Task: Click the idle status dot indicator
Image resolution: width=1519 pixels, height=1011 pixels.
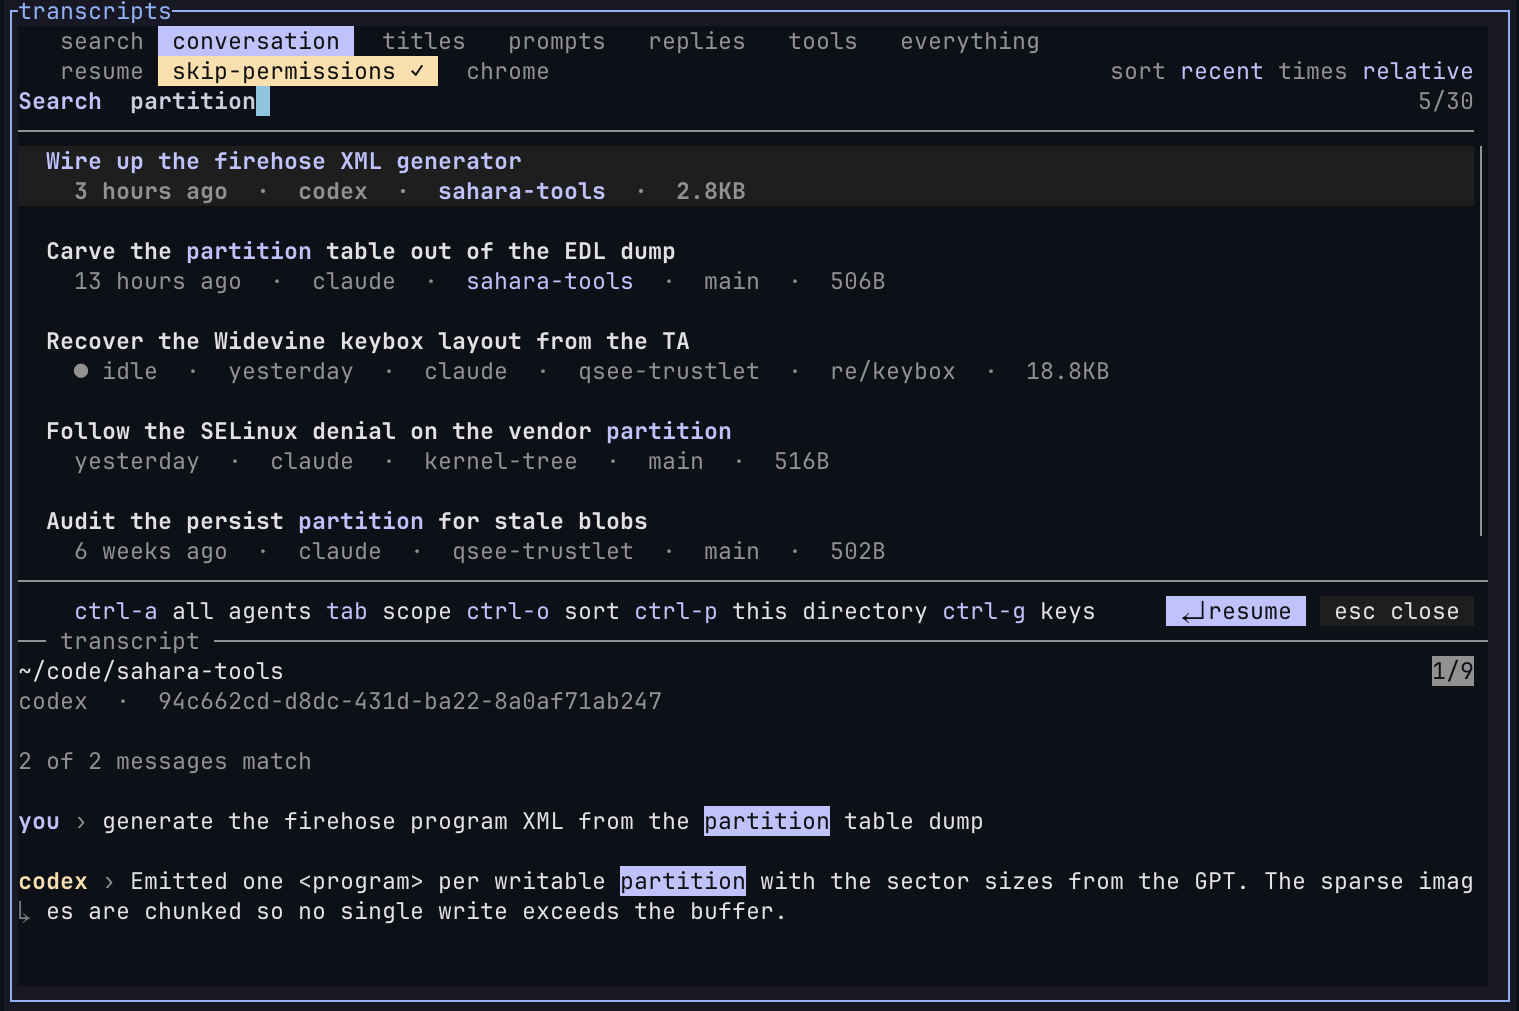Action: pyautogui.click(x=81, y=371)
